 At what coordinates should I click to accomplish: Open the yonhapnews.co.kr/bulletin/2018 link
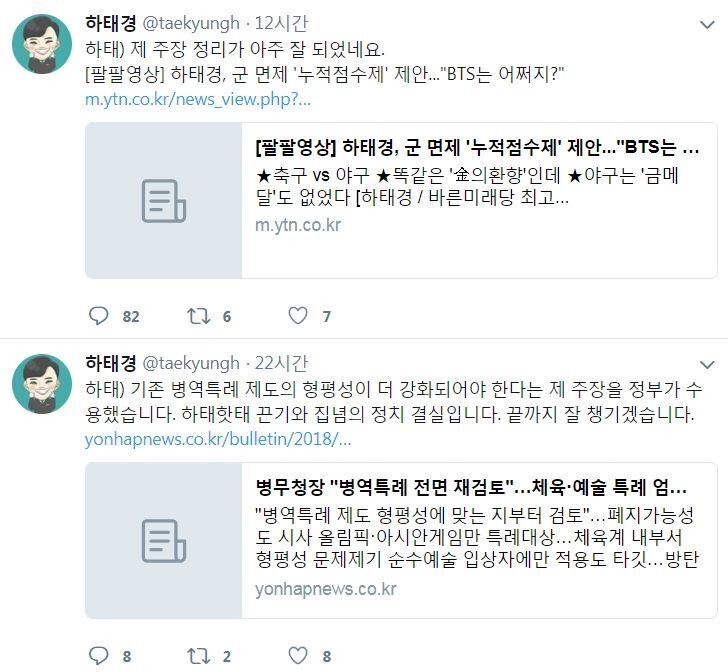pos(218,439)
